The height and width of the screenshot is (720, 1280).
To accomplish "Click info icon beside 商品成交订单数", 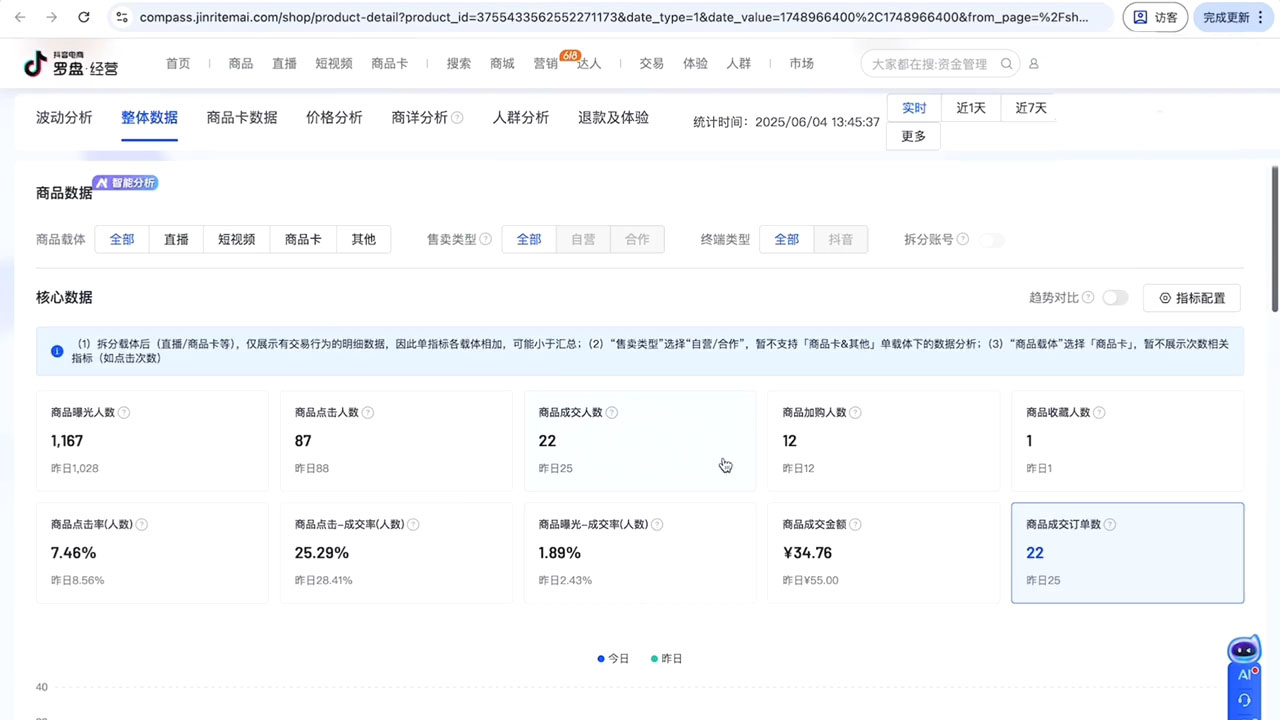I will coord(1110,525).
